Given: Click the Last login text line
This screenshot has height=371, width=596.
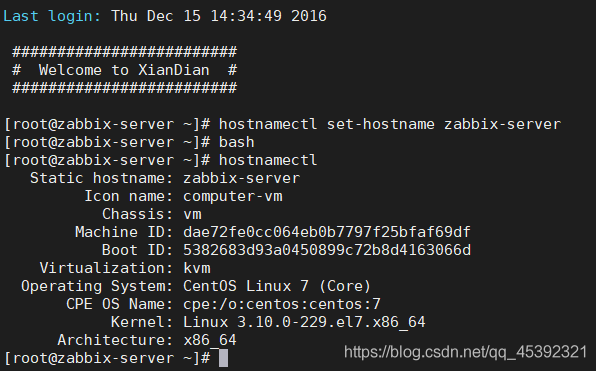Looking at the screenshot, I should [165, 16].
